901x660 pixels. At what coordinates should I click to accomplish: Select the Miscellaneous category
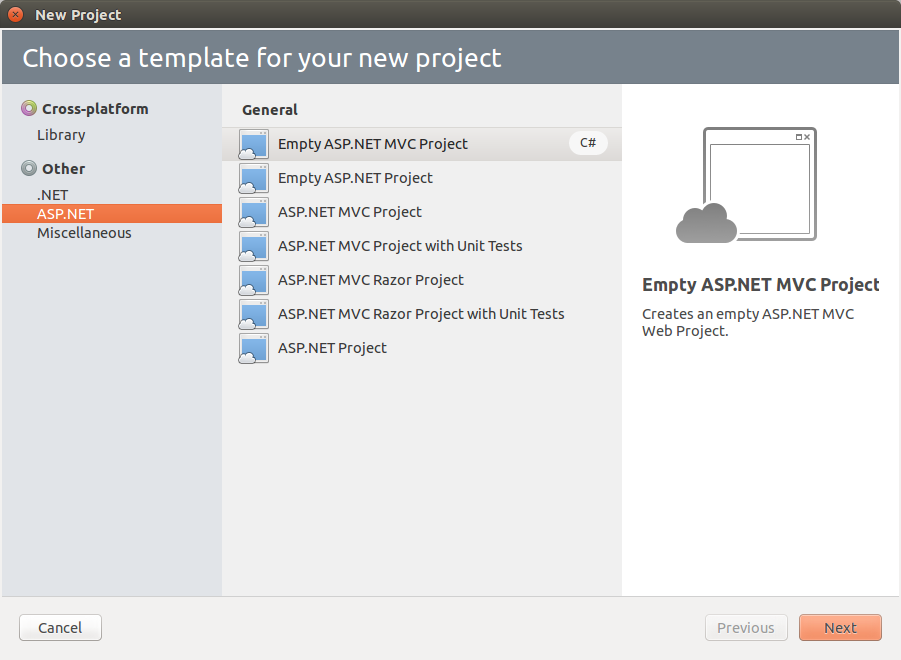click(84, 233)
